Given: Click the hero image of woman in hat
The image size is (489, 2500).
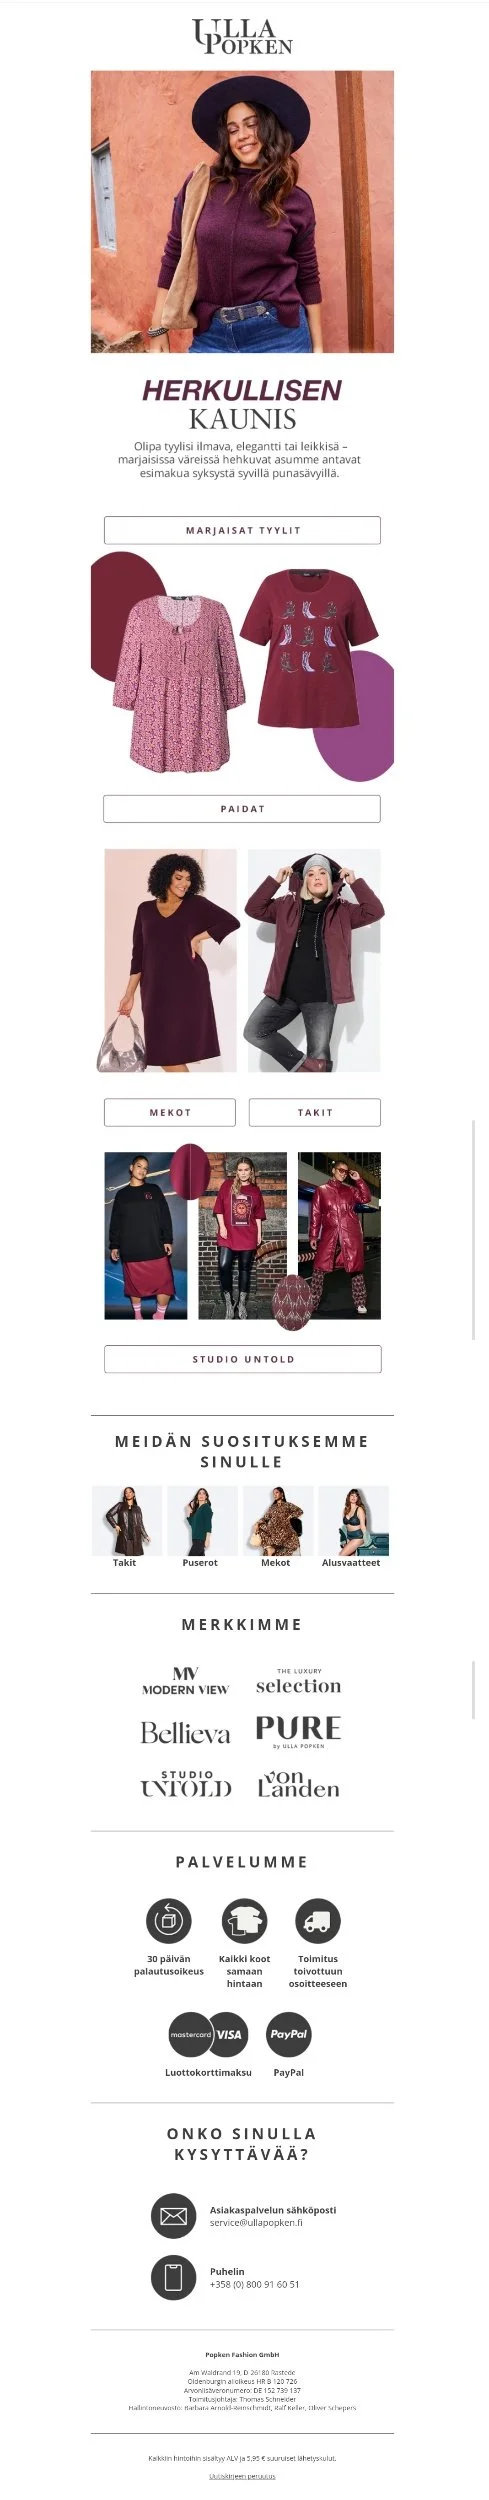Looking at the screenshot, I should [242, 211].
